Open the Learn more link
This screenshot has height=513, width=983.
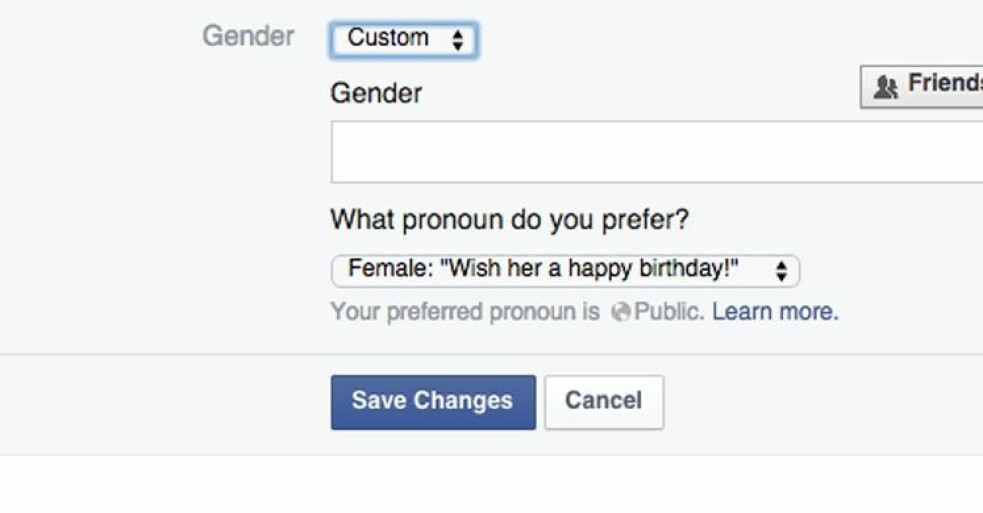point(775,311)
